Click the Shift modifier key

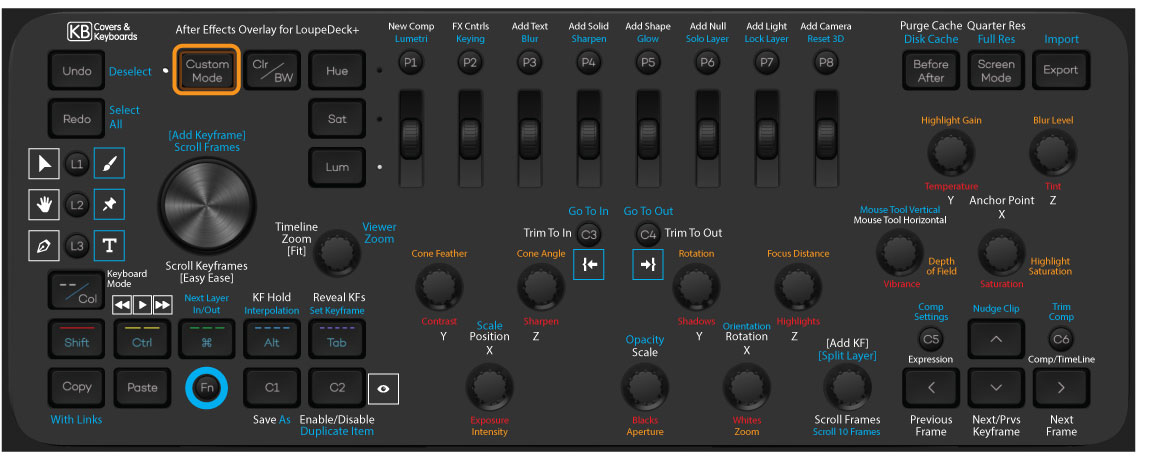click(x=77, y=339)
